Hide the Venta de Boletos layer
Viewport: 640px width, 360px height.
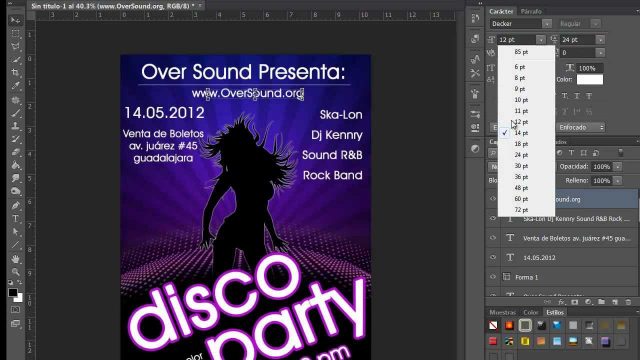pos(493,238)
